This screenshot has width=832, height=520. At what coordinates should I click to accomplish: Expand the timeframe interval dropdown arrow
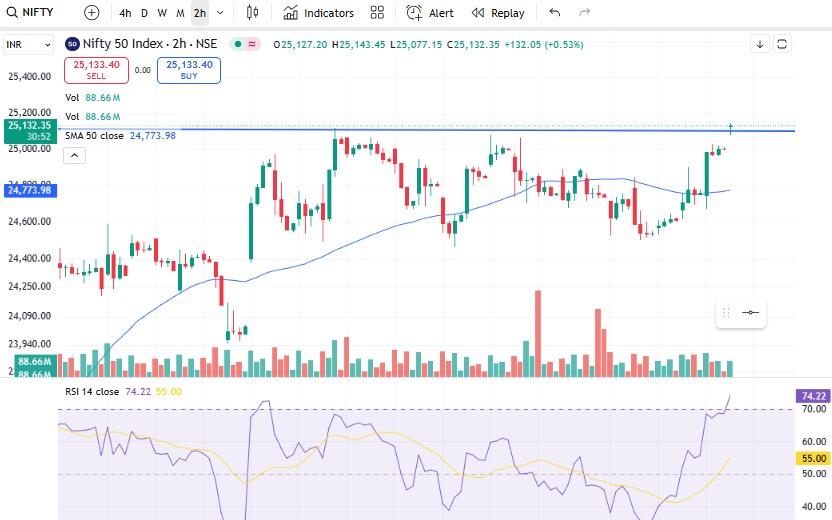[x=220, y=13]
